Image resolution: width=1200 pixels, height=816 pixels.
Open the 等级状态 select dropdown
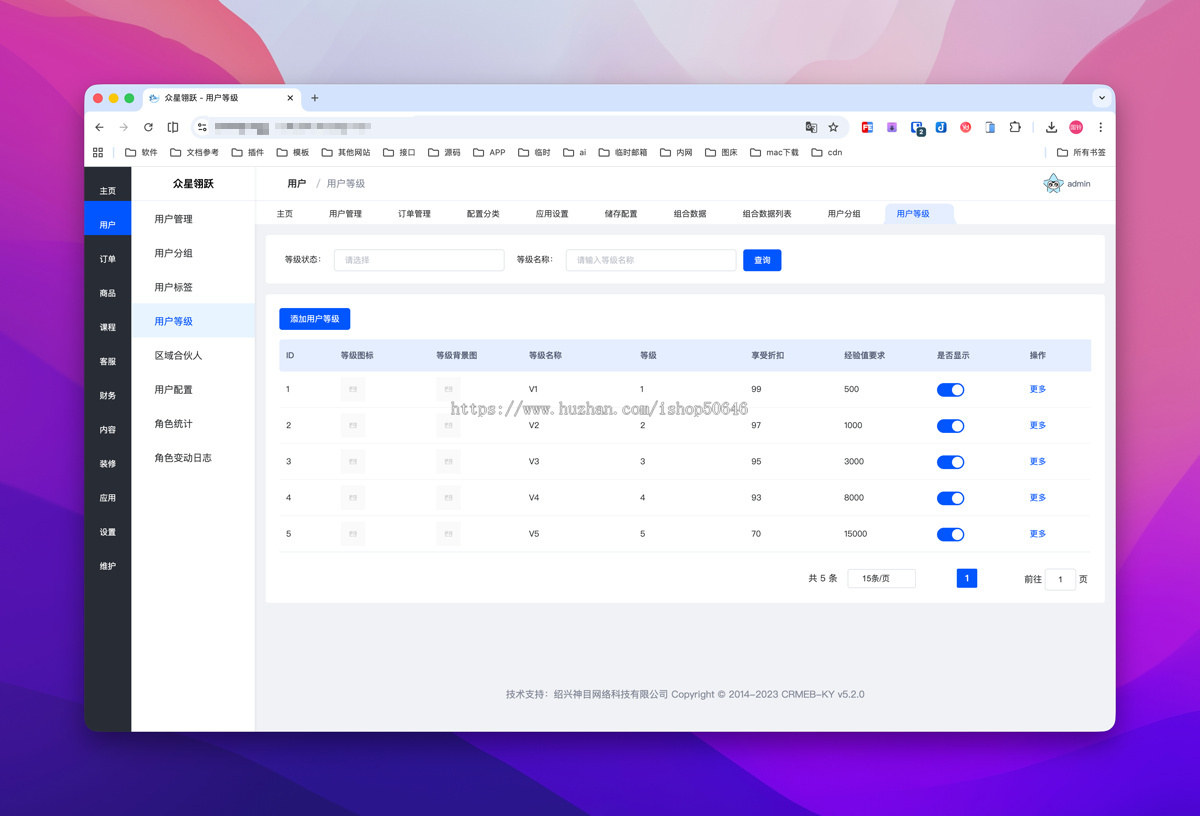(x=419, y=260)
